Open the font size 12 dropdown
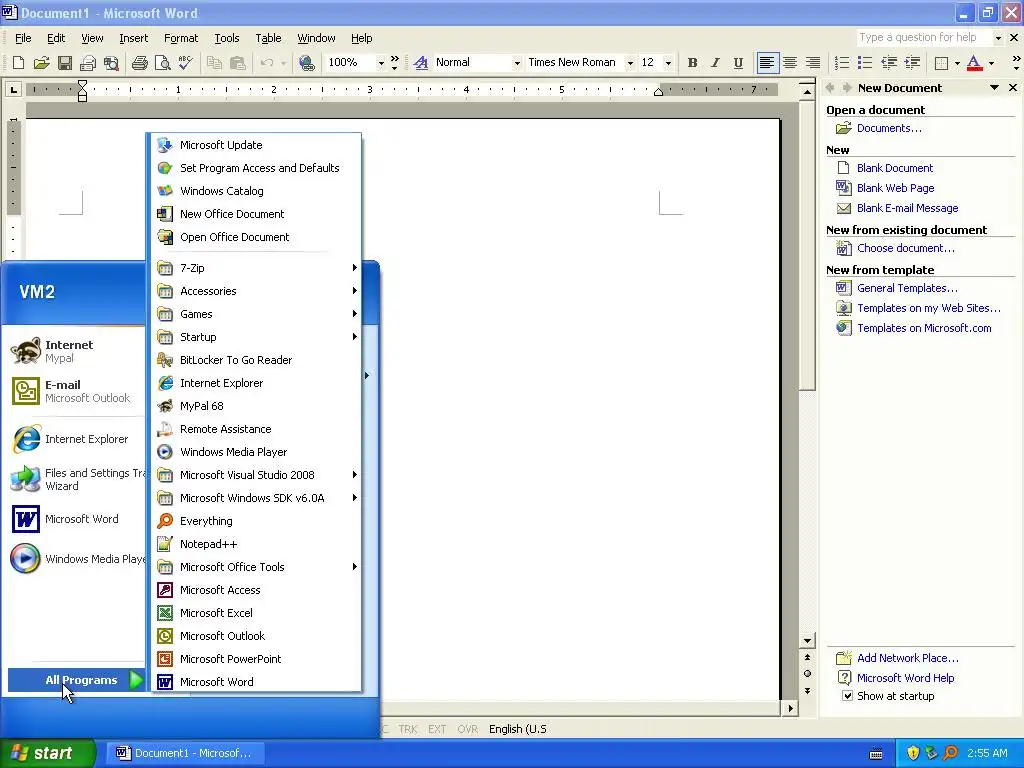 667,63
